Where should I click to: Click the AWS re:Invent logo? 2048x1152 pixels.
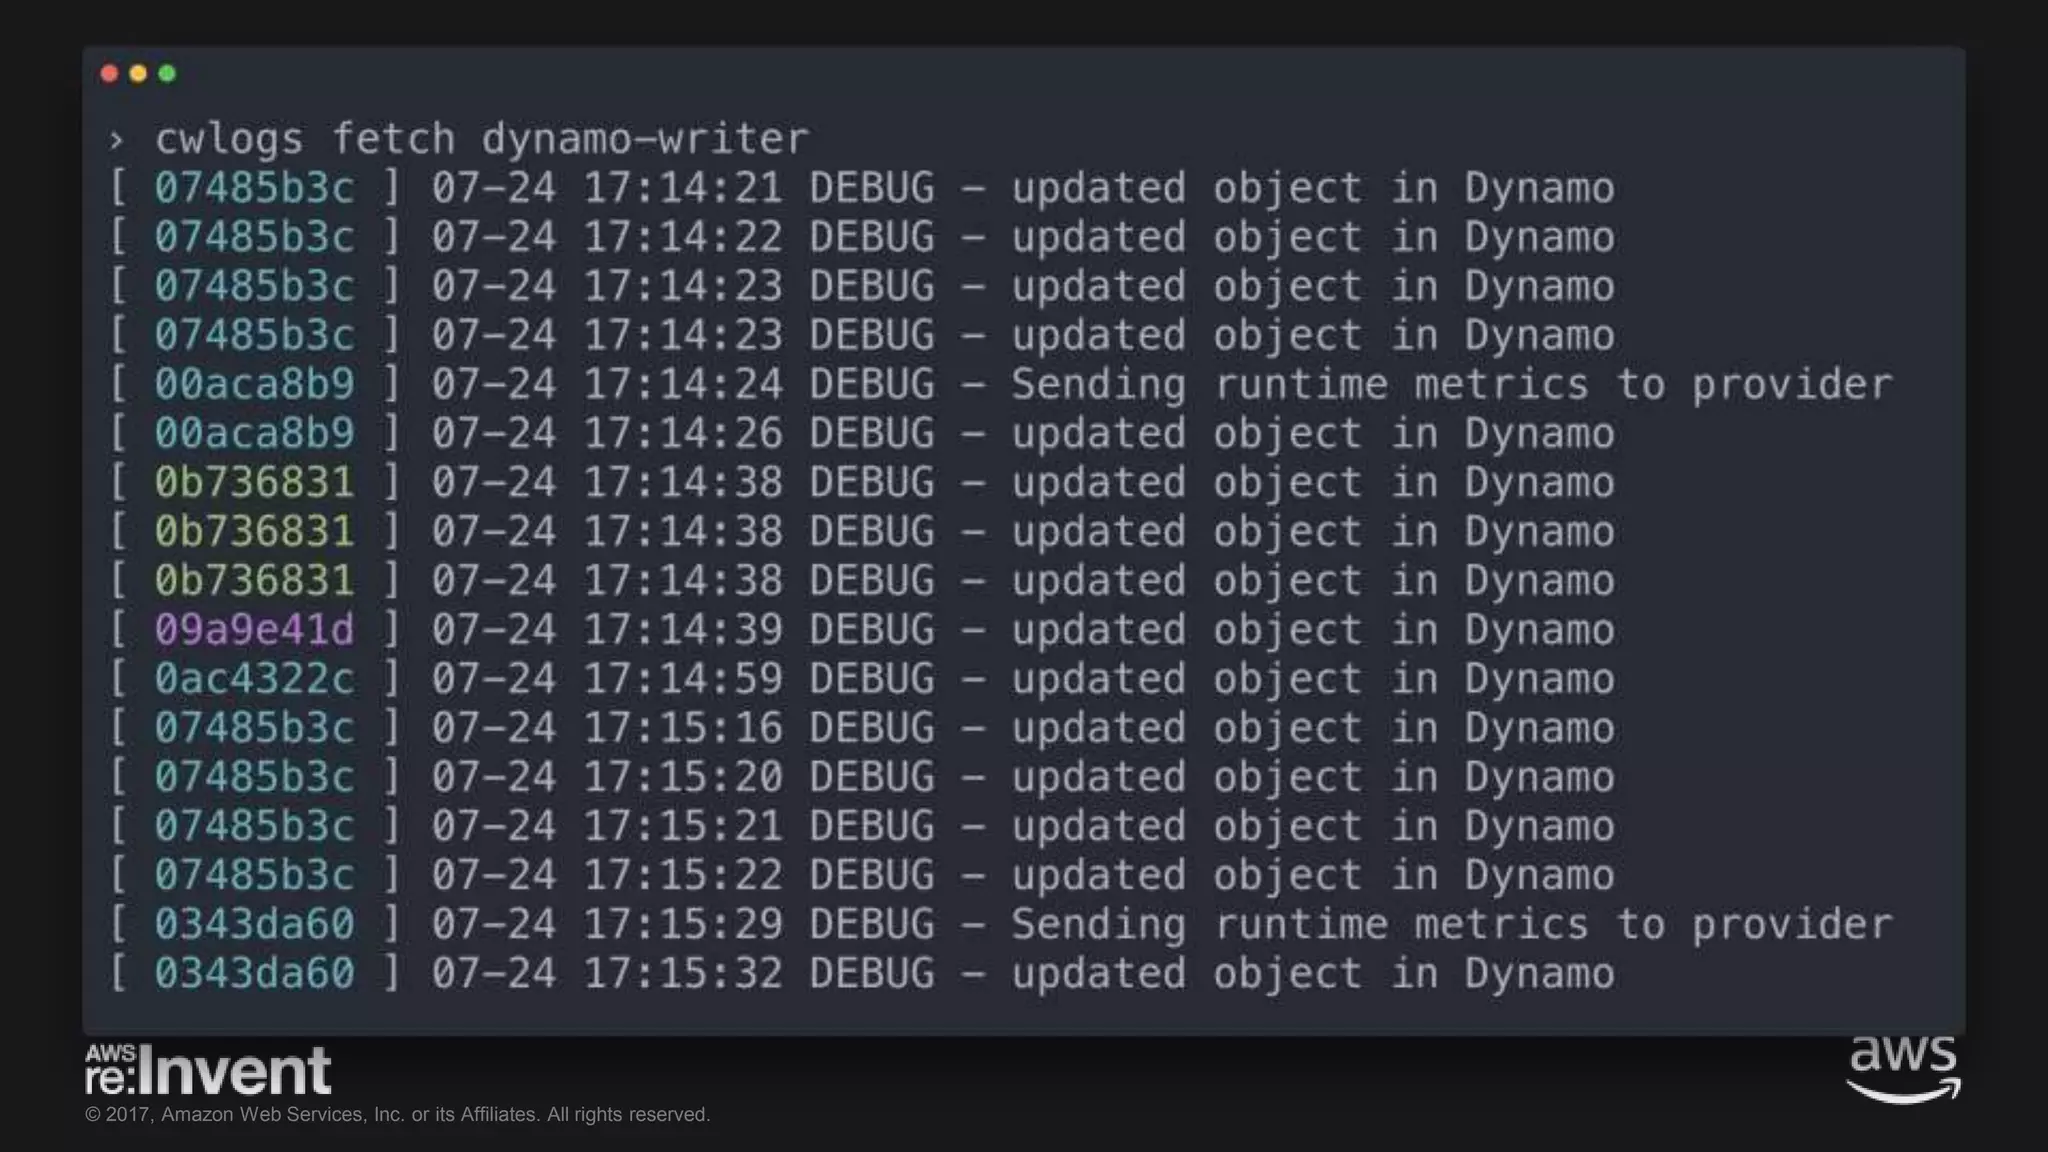pos(208,1069)
